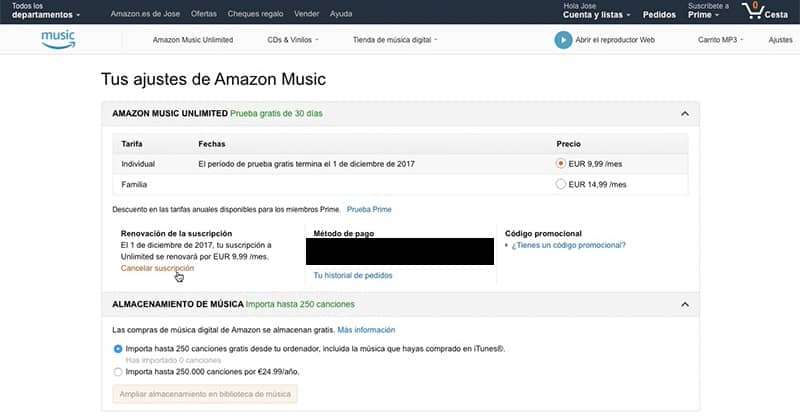Viewport: 800px width, 419px height.
Task: Select the EUR 9,99 Individual plan
Action: [560, 163]
